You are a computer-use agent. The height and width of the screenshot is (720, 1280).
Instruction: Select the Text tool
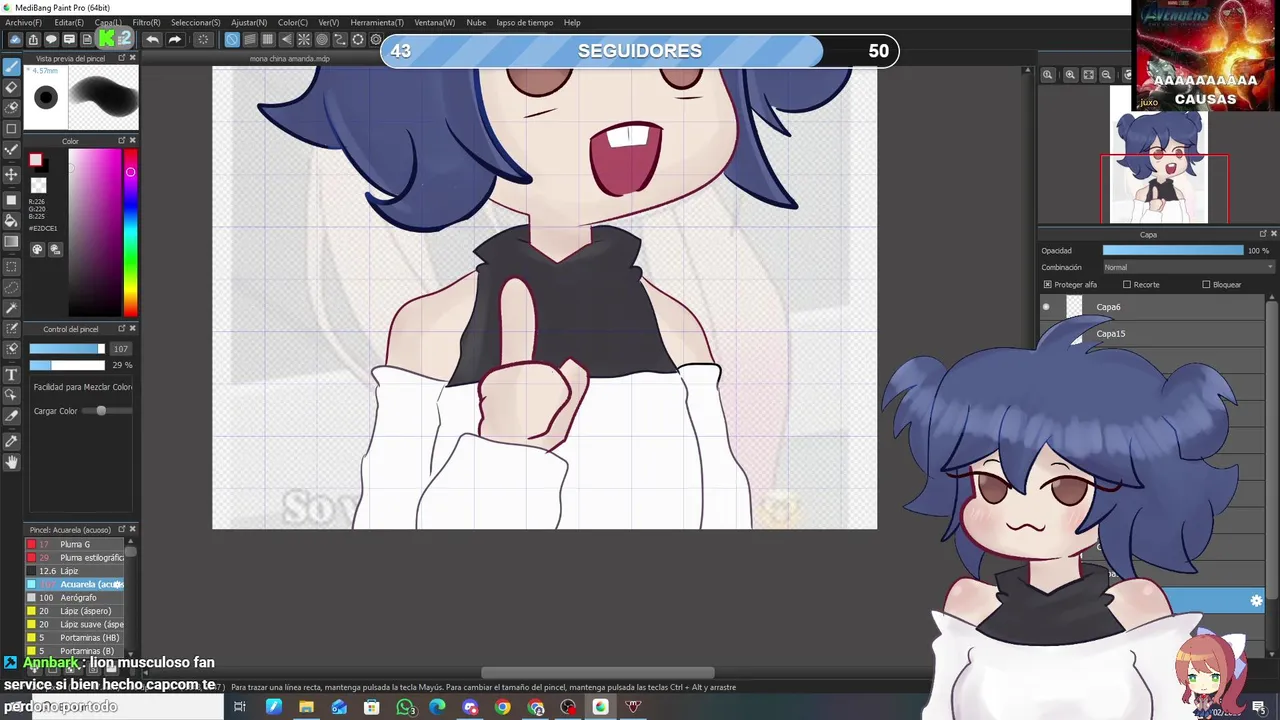click(x=12, y=375)
